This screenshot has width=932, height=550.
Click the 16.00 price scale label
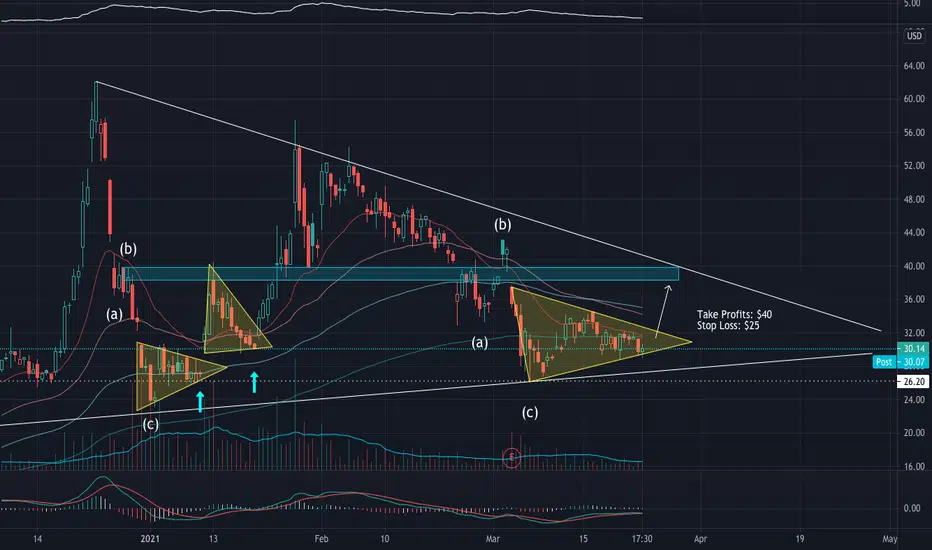[x=914, y=467]
